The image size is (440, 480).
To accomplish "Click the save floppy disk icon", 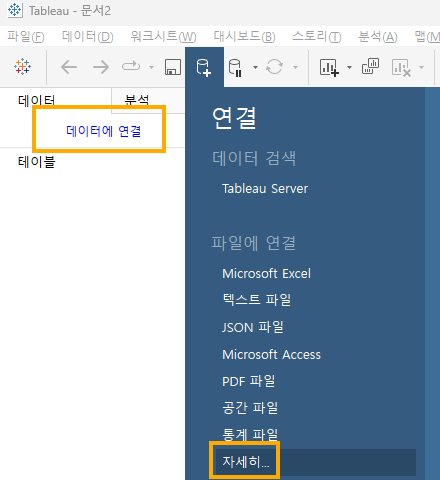I will [x=173, y=67].
